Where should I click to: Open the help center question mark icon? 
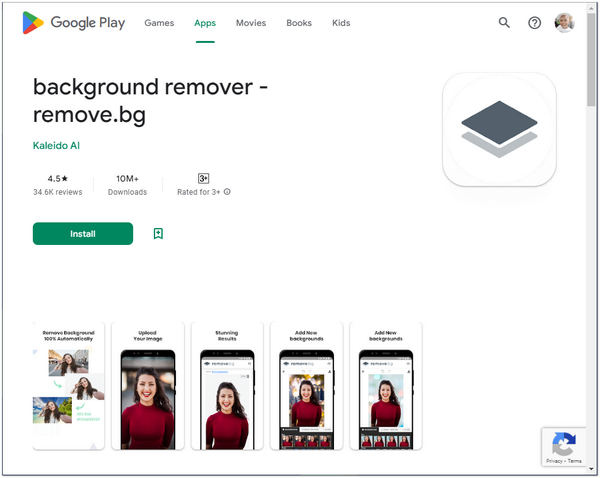535,23
